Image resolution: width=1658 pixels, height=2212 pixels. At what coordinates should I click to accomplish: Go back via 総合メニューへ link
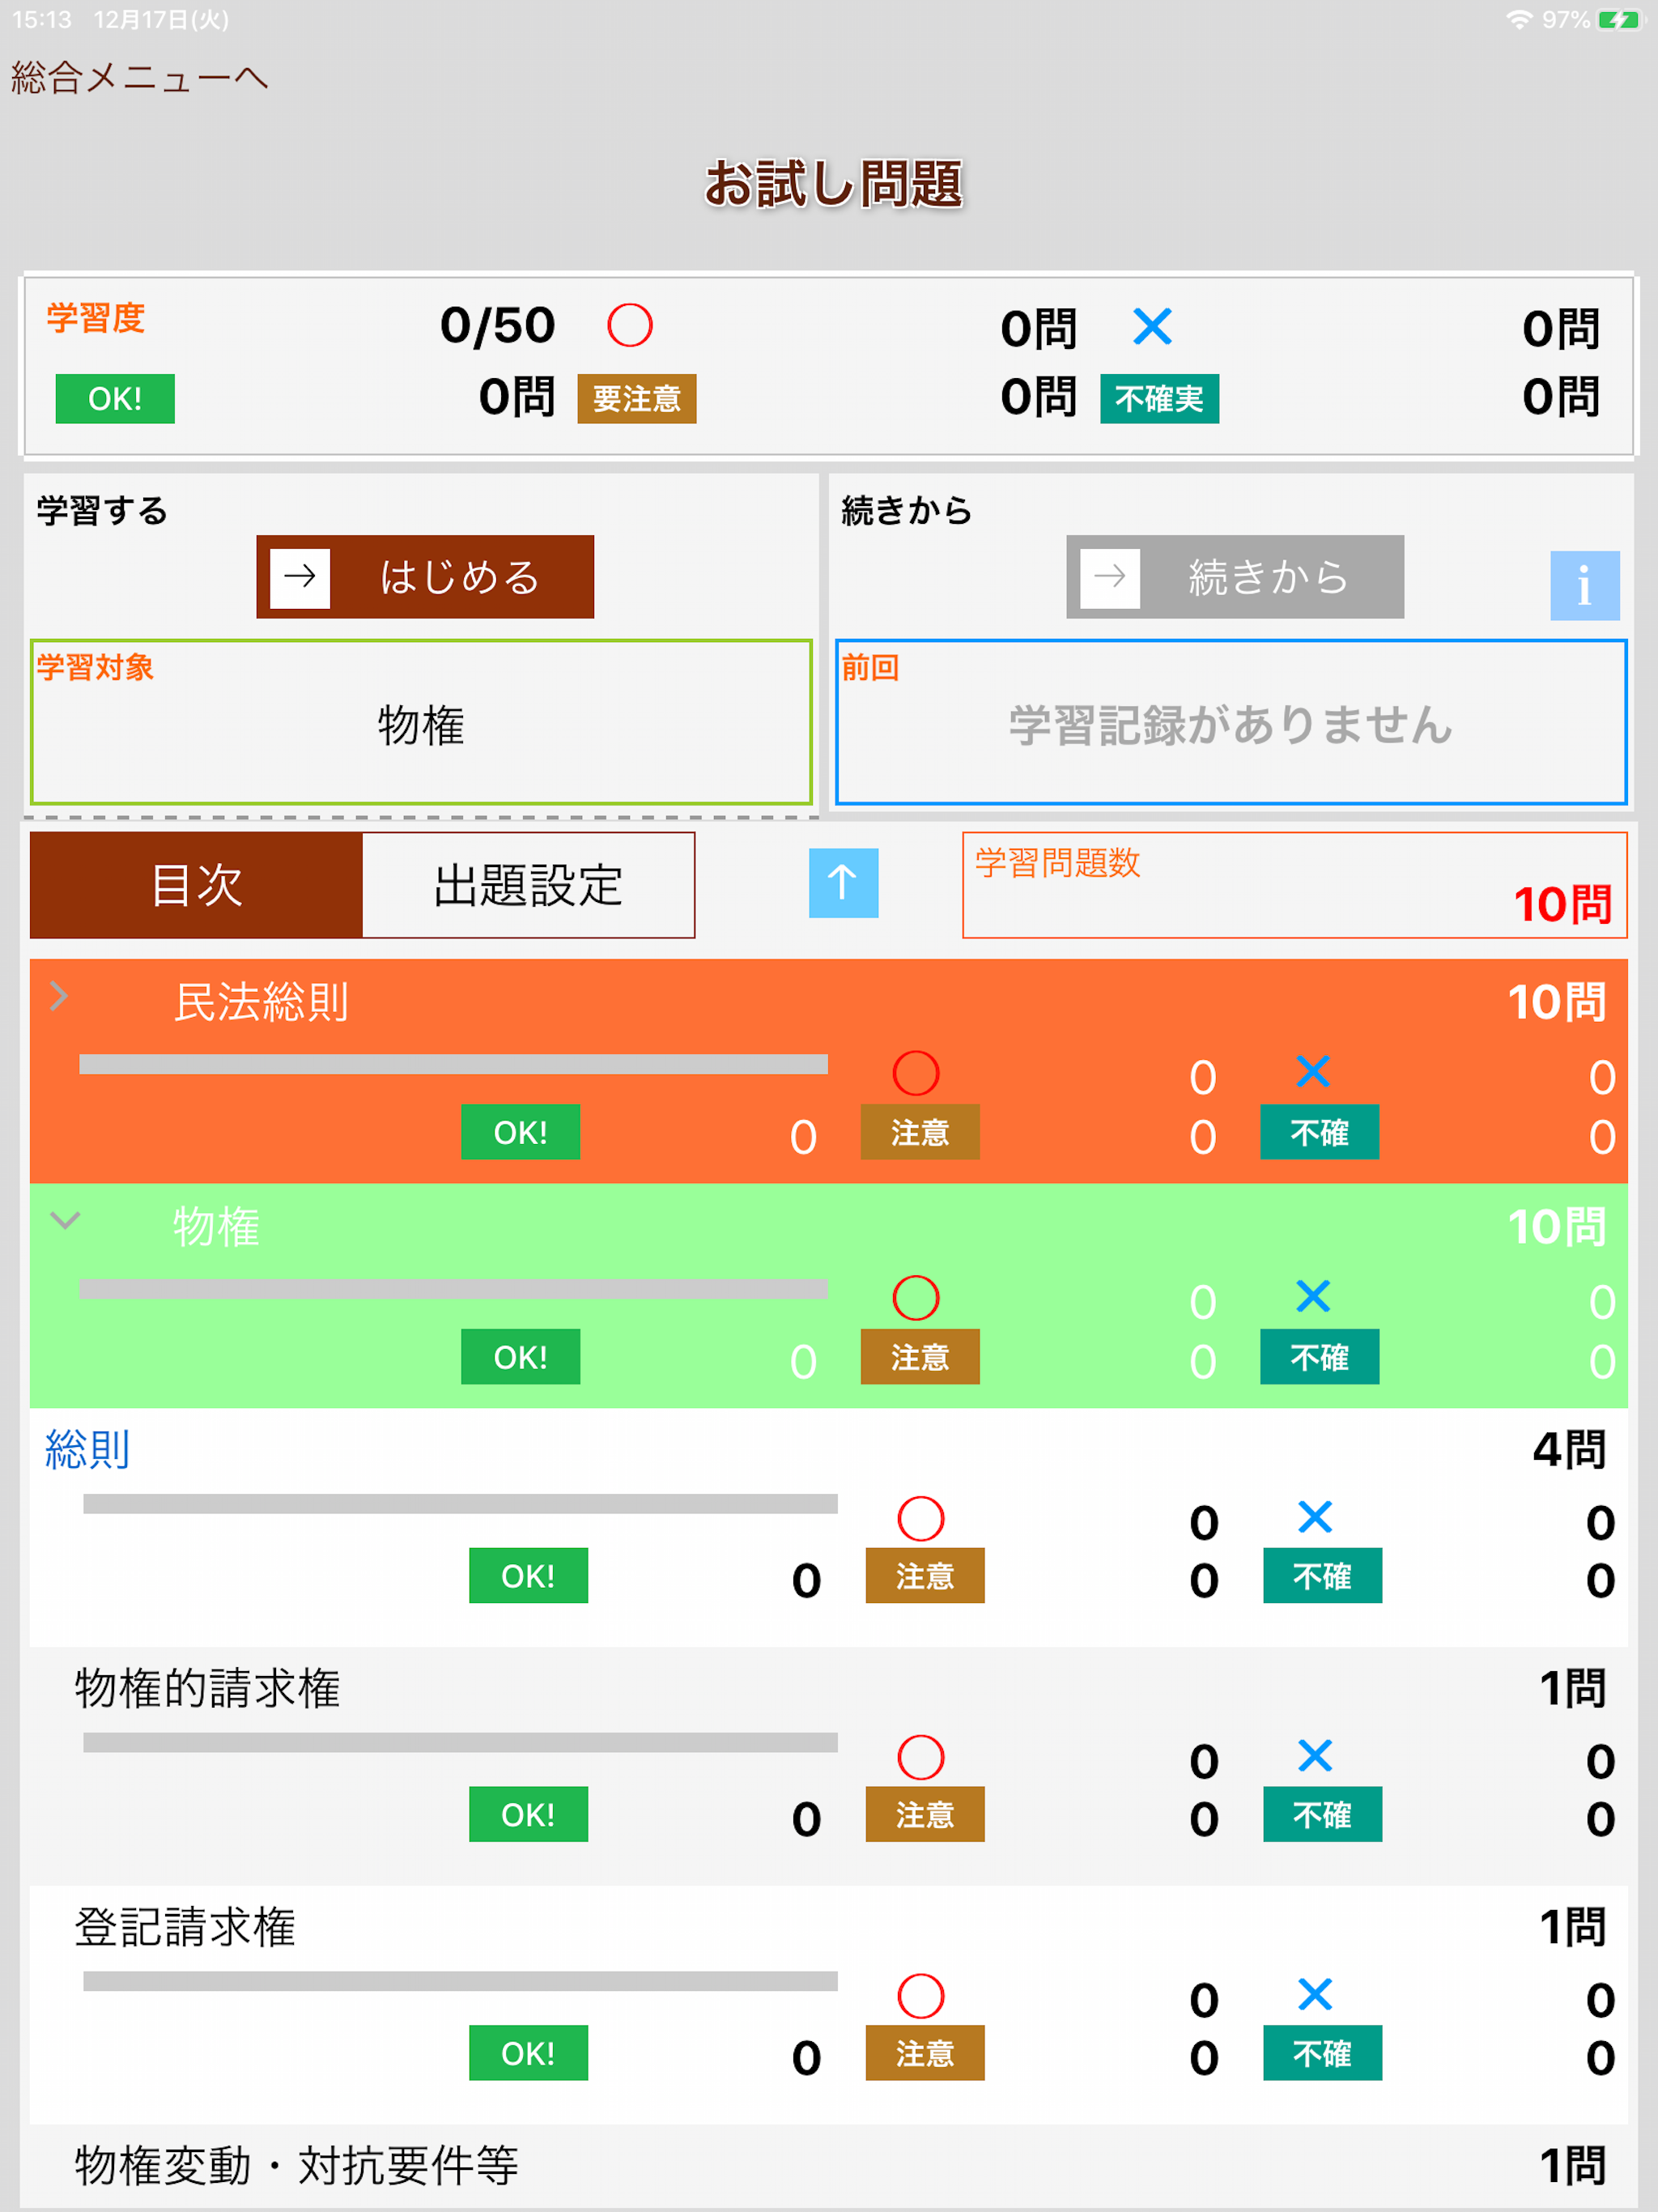click(139, 78)
